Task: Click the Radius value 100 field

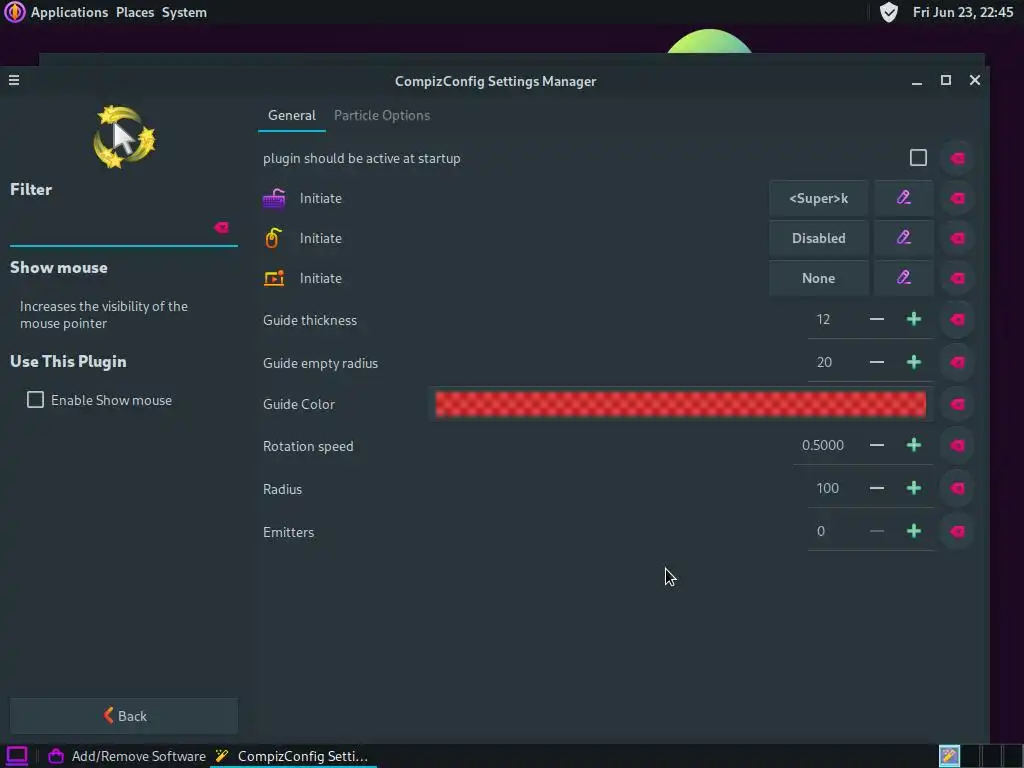Action: click(x=834, y=488)
